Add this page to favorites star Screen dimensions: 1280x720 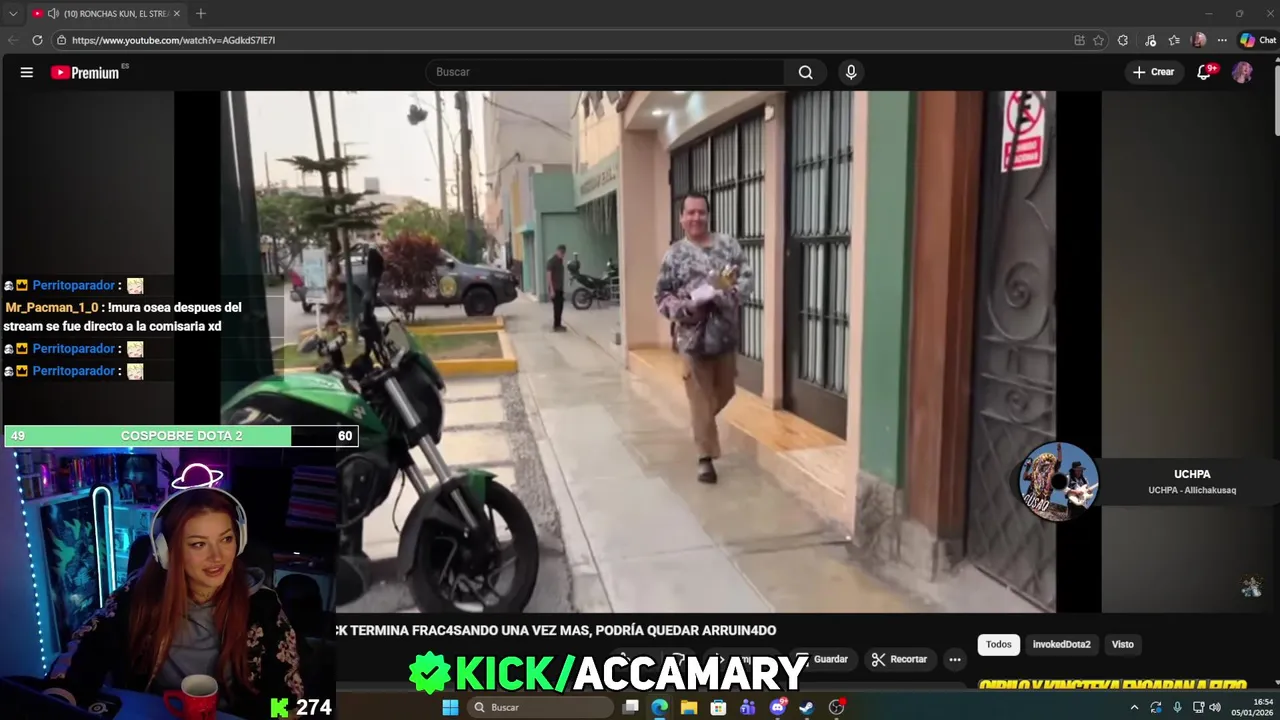1098,40
